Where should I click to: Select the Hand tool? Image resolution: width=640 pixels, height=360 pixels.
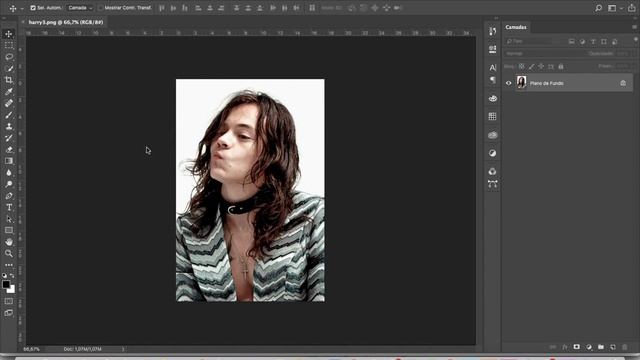click(9, 242)
